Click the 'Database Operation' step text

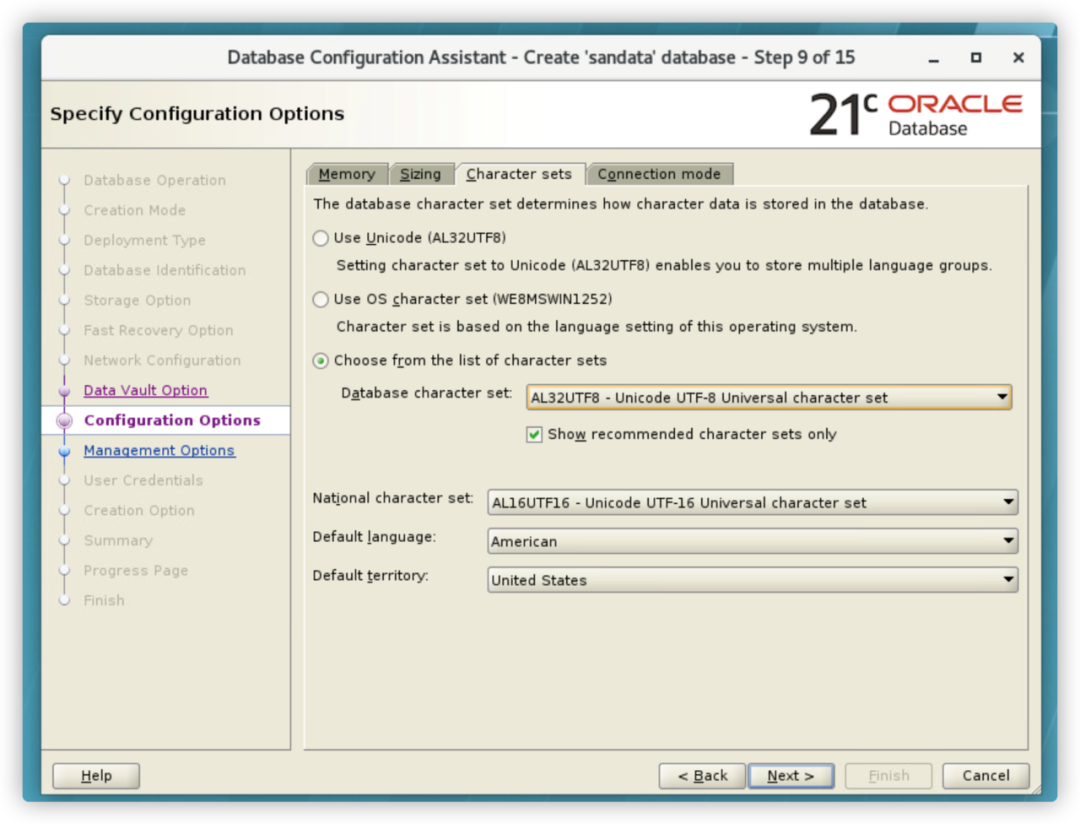click(x=155, y=181)
